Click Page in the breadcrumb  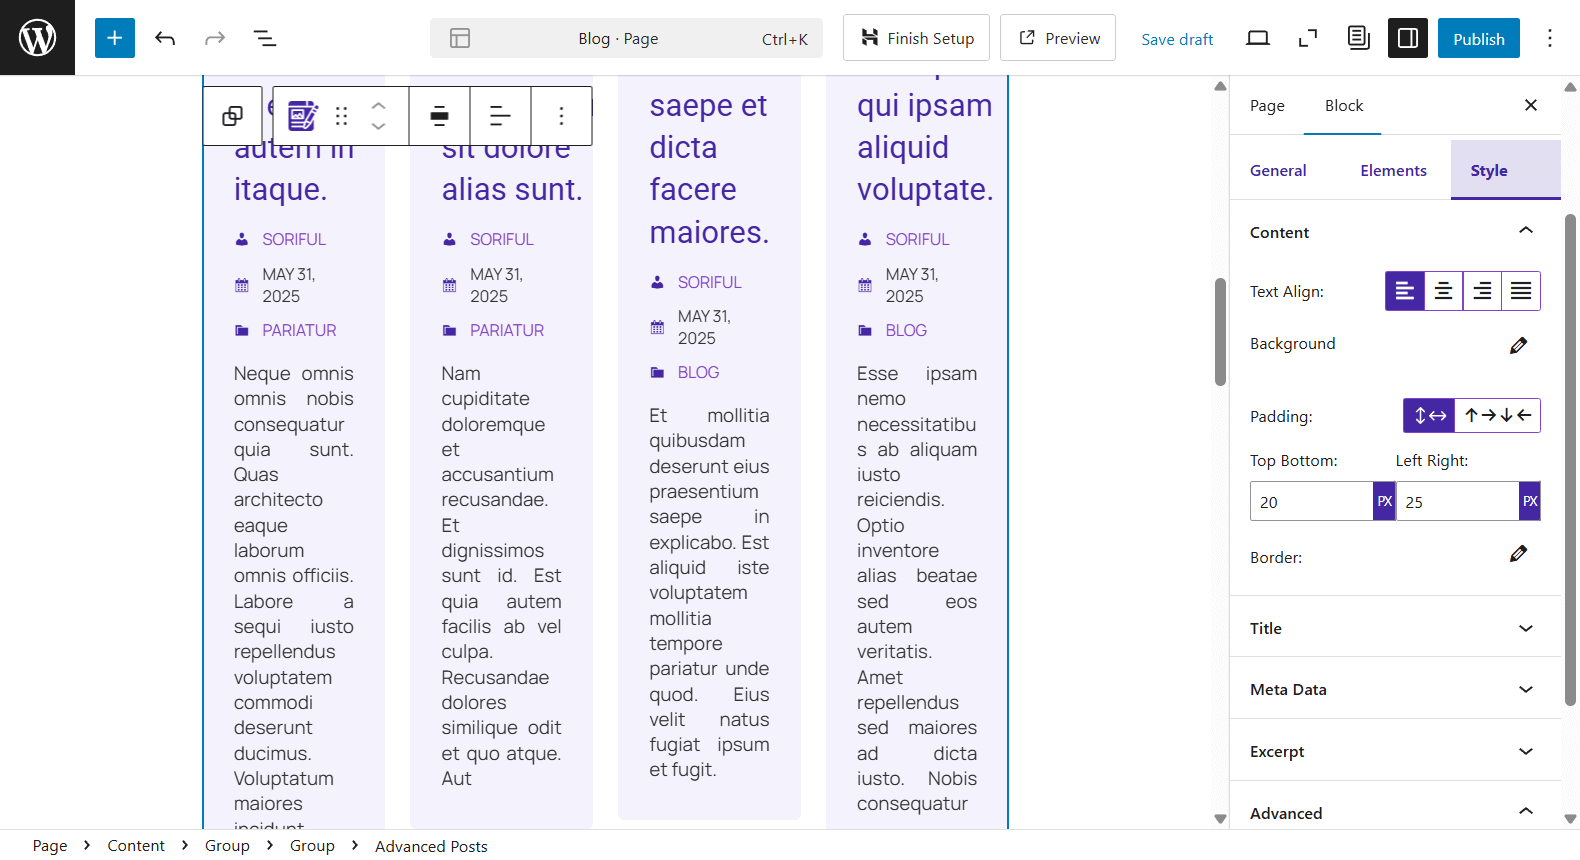pos(50,846)
